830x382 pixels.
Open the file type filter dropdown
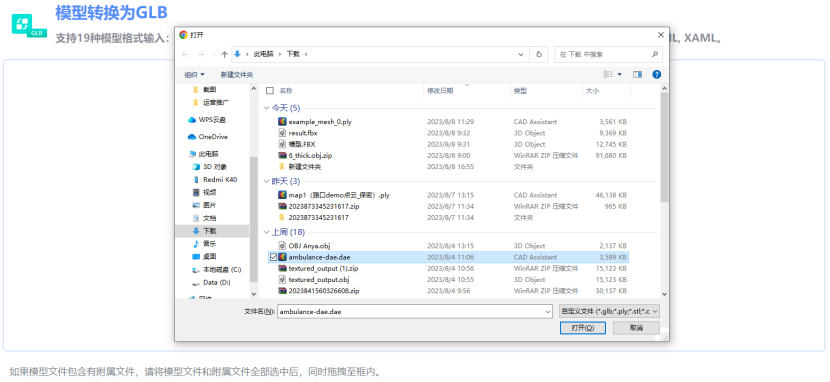(x=609, y=311)
